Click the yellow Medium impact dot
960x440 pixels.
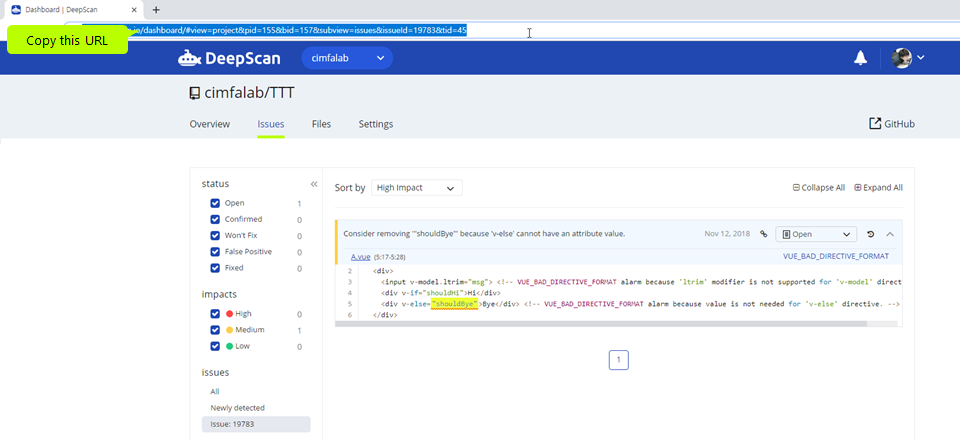230,330
